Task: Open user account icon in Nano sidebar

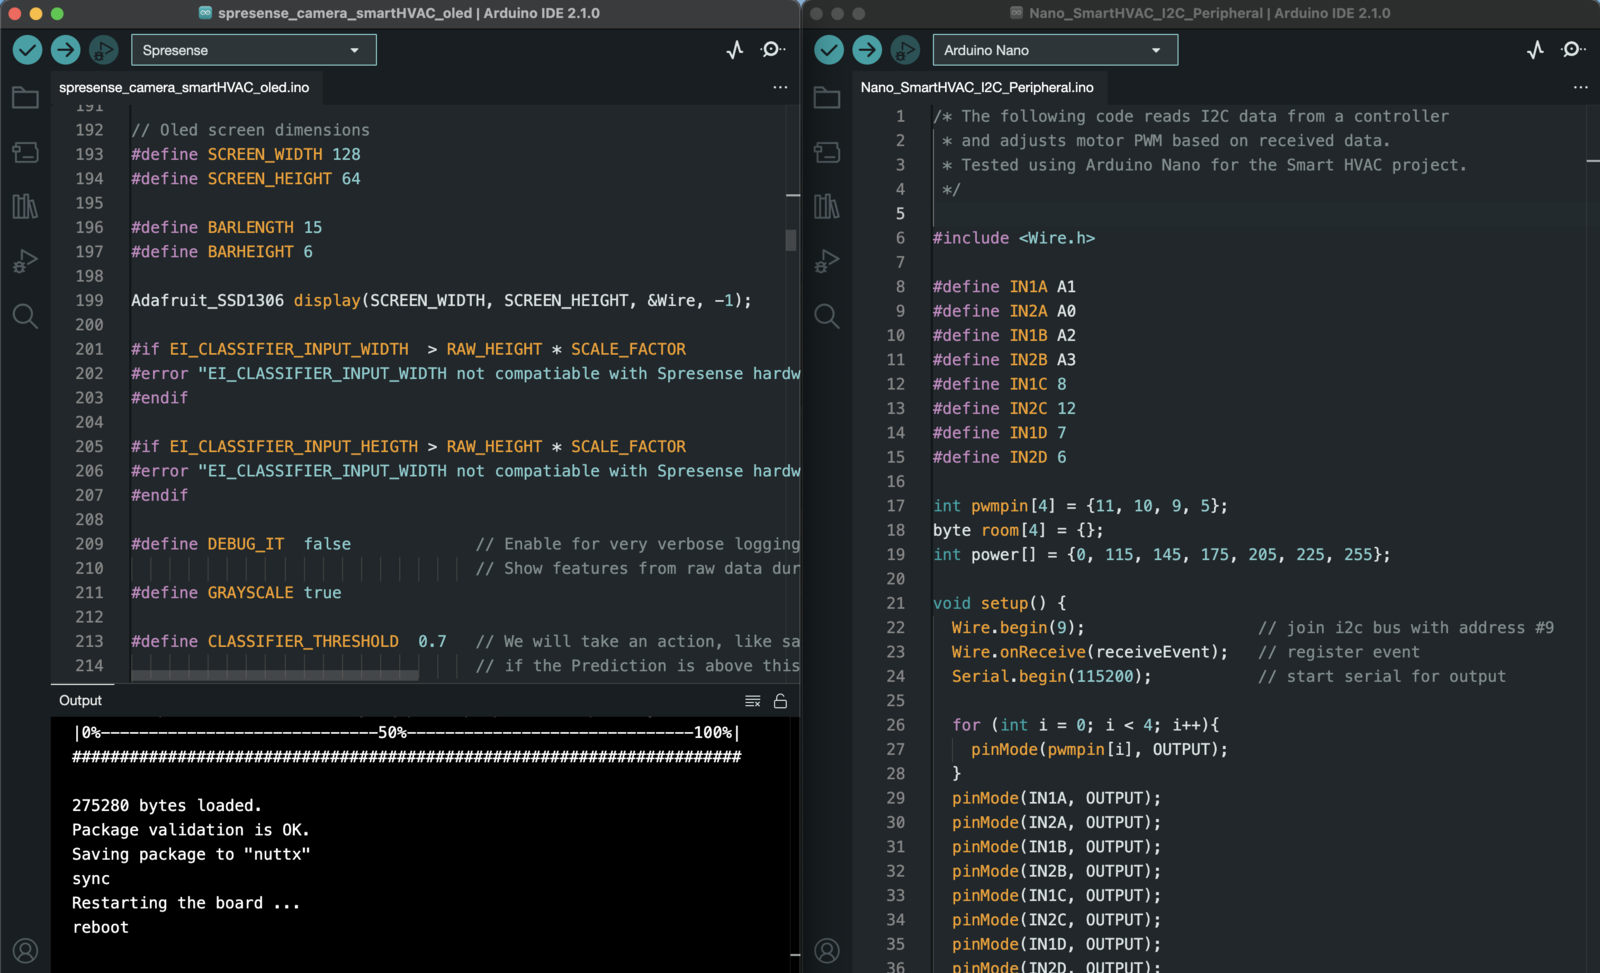Action: point(827,950)
